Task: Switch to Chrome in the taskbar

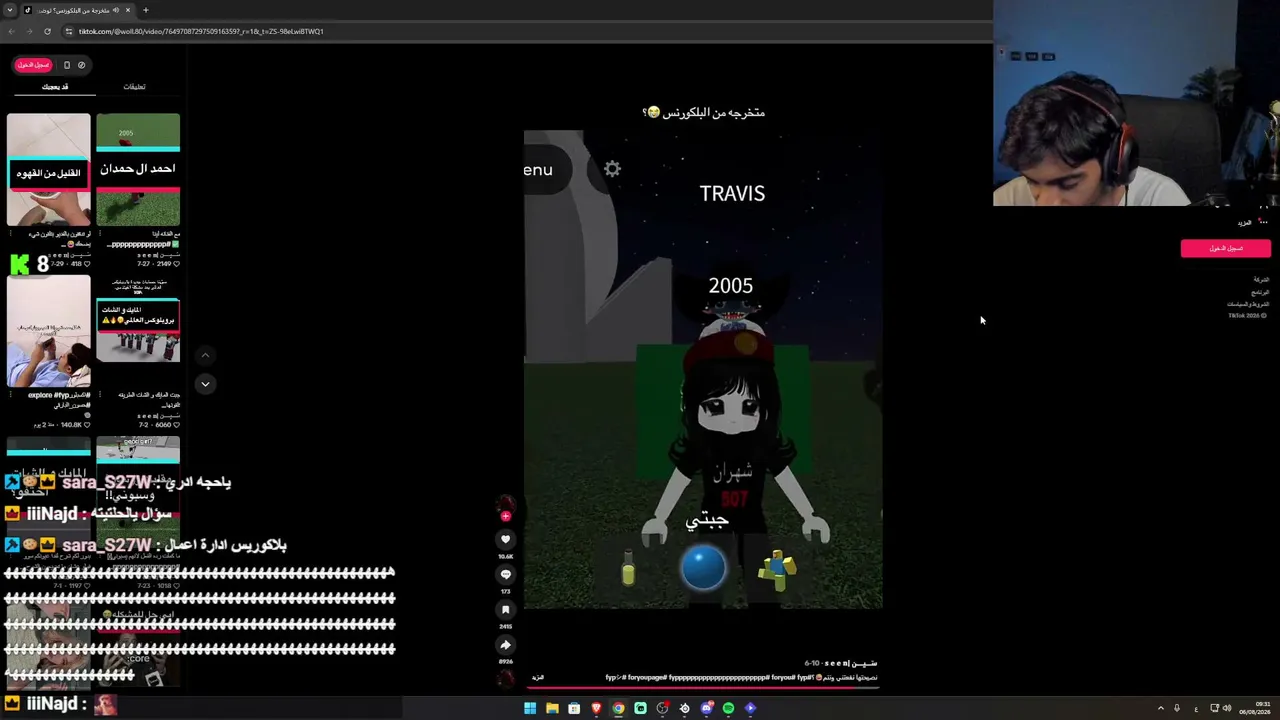Action: point(618,708)
